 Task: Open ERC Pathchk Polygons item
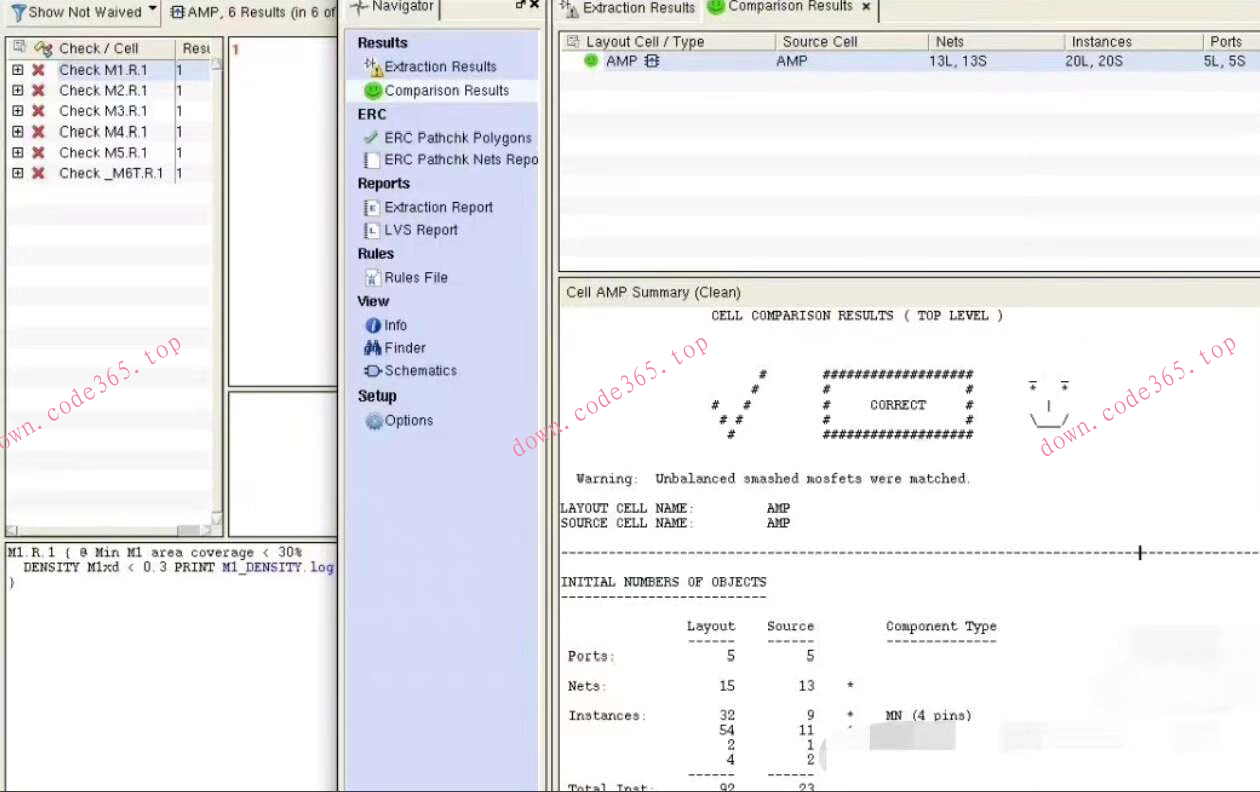tap(457, 138)
